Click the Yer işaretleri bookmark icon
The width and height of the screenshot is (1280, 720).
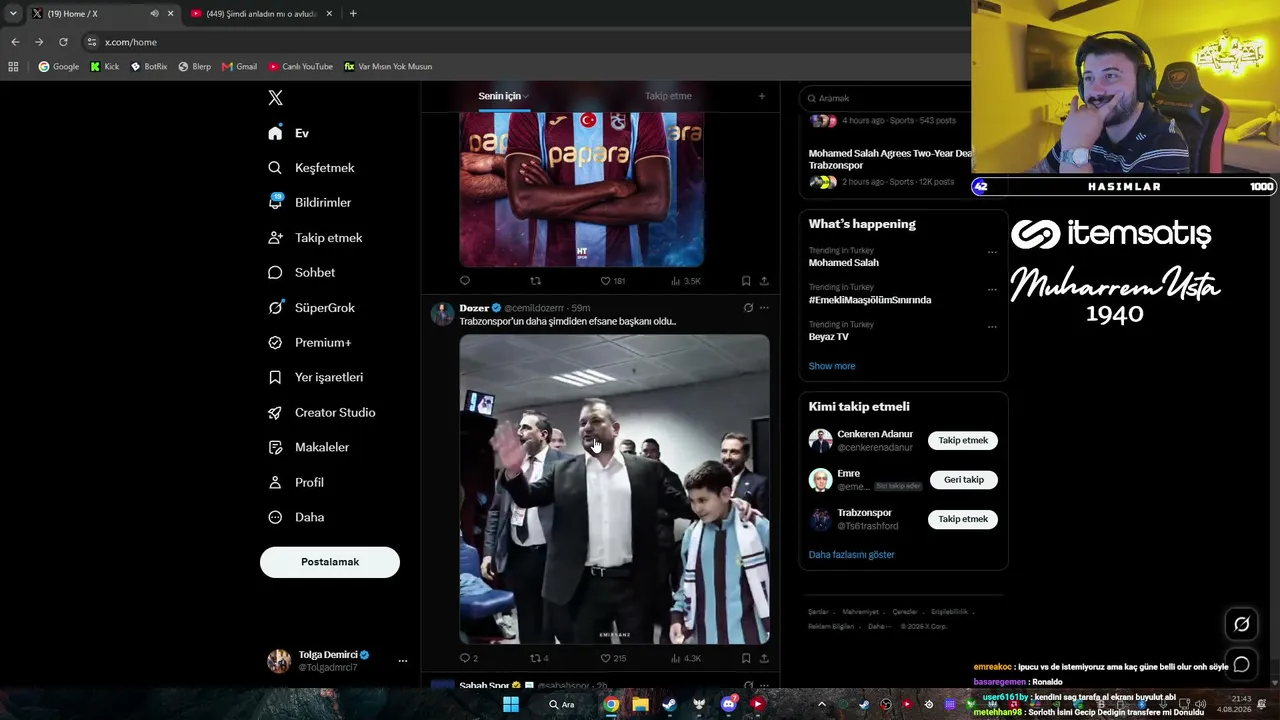click(x=275, y=377)
